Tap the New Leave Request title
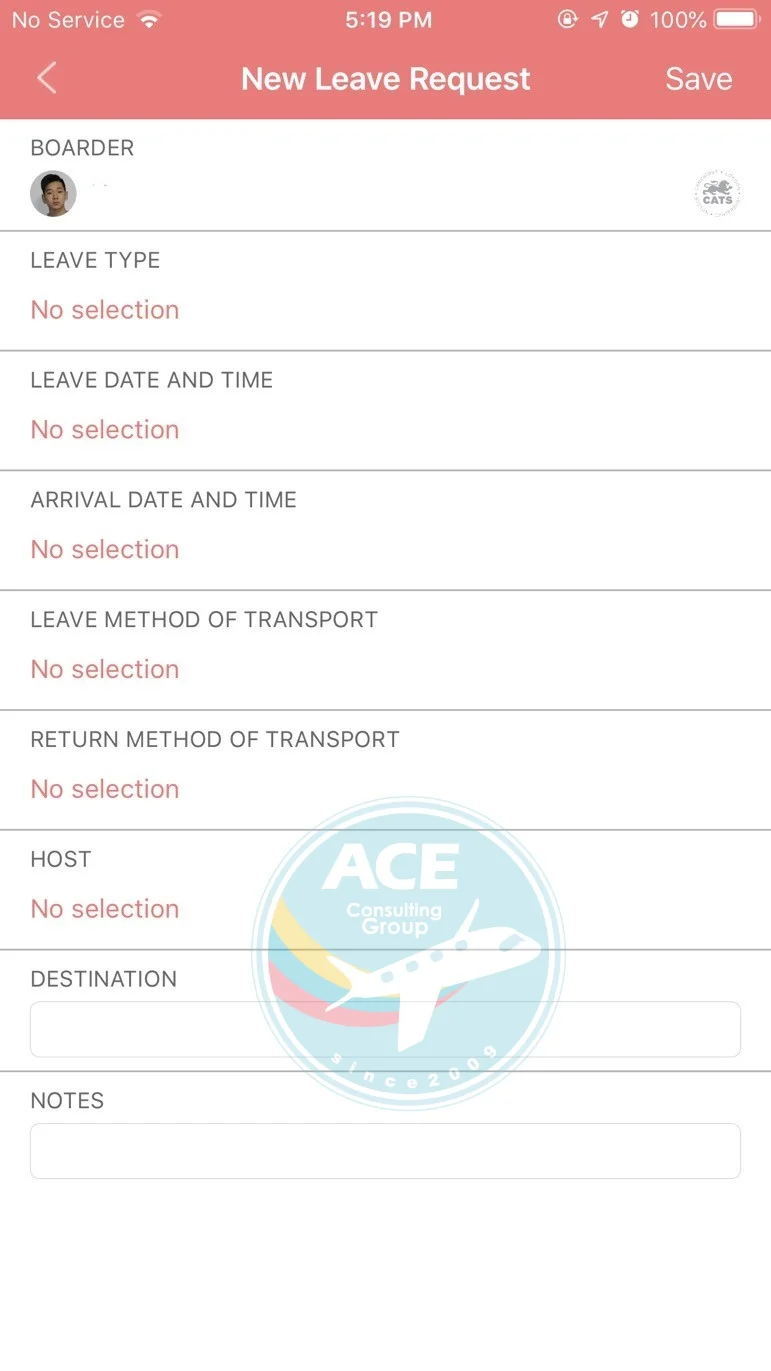Screen dimensions: 771x1371 click(386, 79)
